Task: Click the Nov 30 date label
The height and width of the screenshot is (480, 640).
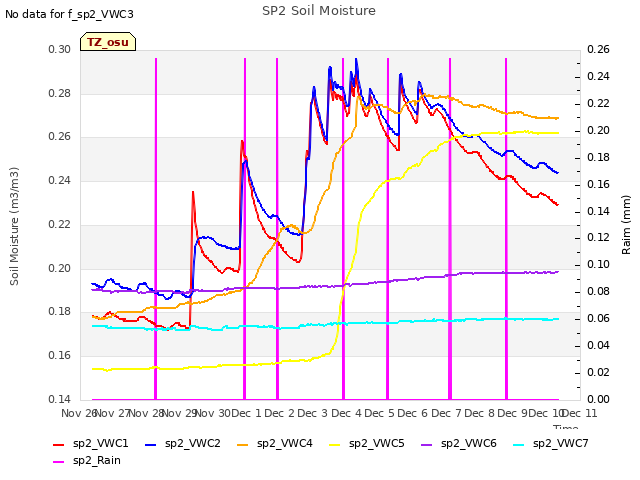Action: pyautogui.click(x=213, y=413)
